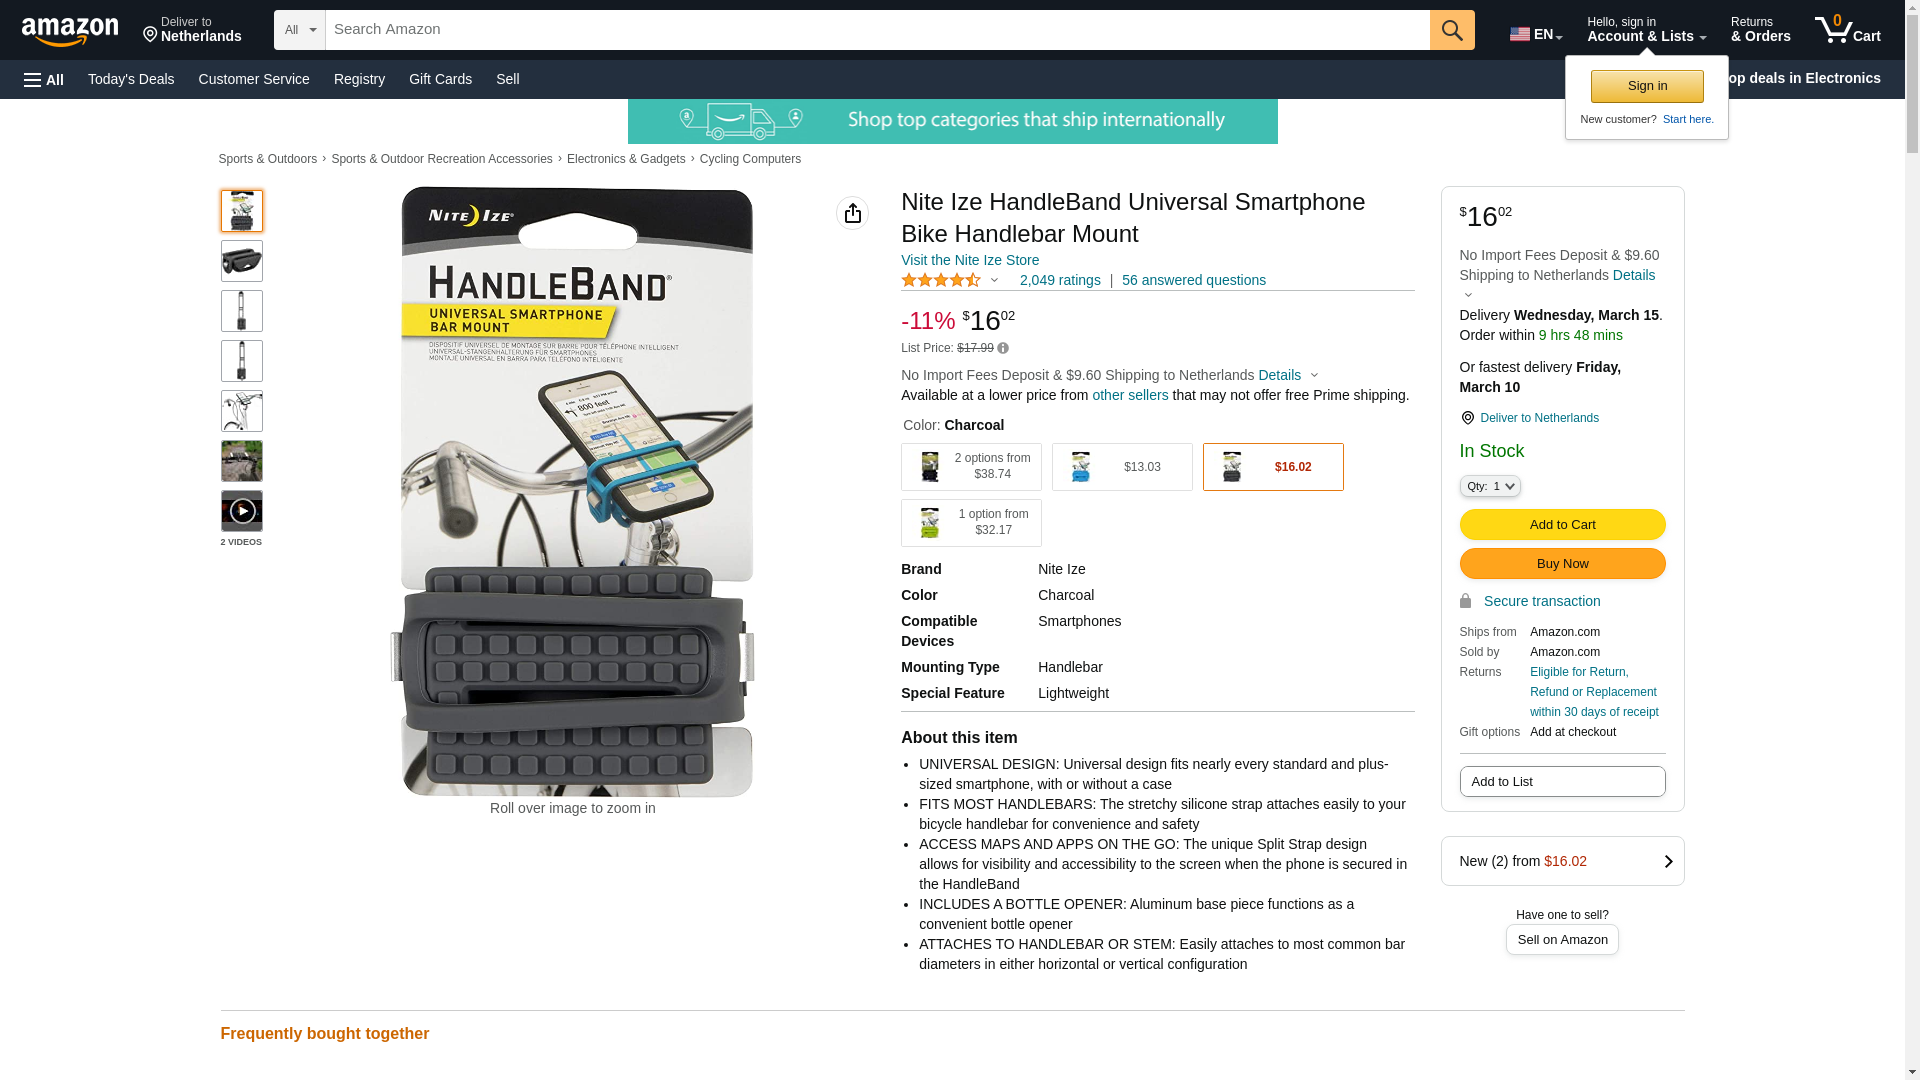Image resolution: width=1920 pixels, height=1080 pixels.
Task: Choose the 2 options from $38.74 variant
Action: pos(971,467)
